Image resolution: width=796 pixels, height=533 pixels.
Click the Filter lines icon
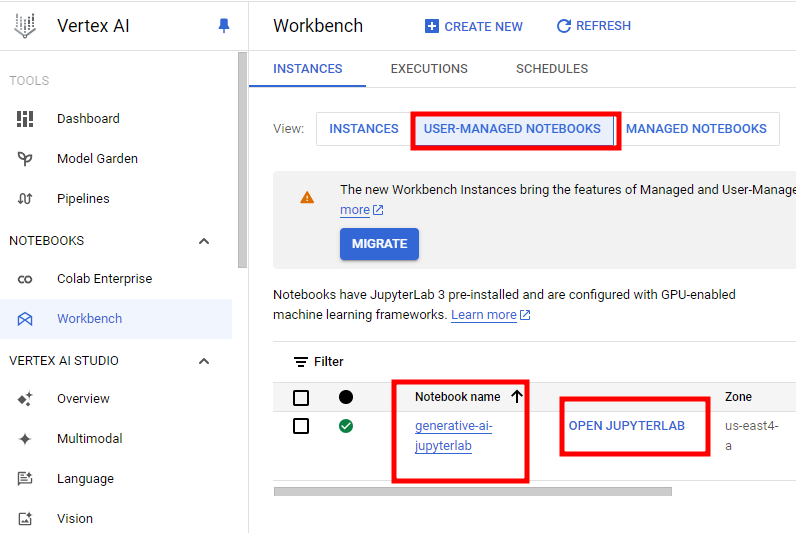tap(301, 362)
